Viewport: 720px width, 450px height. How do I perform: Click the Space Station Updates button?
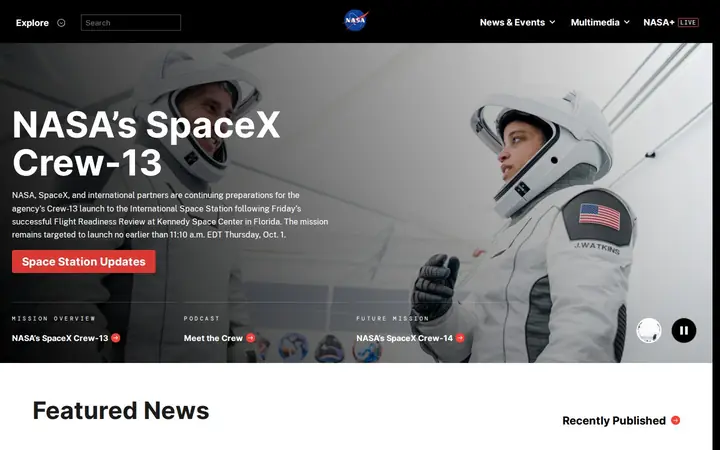coord(84,262)
